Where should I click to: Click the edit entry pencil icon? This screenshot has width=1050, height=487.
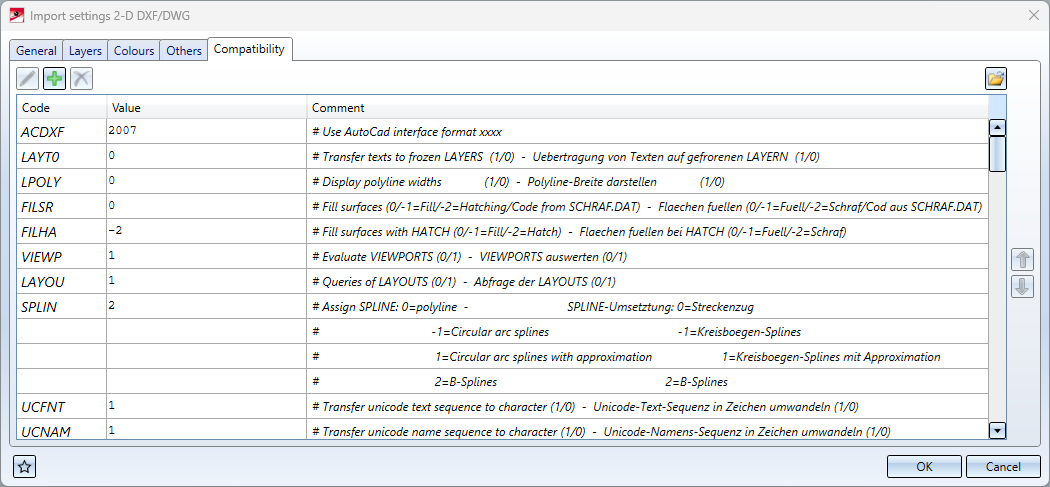click(x=28, y=78)
